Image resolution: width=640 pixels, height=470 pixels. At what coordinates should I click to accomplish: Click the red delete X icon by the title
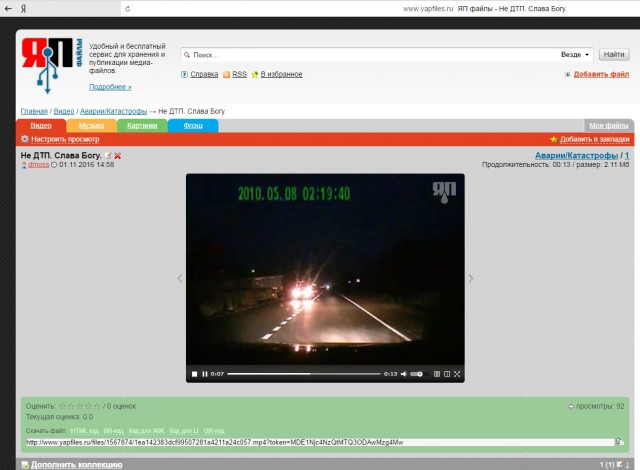tap(118, 155)
